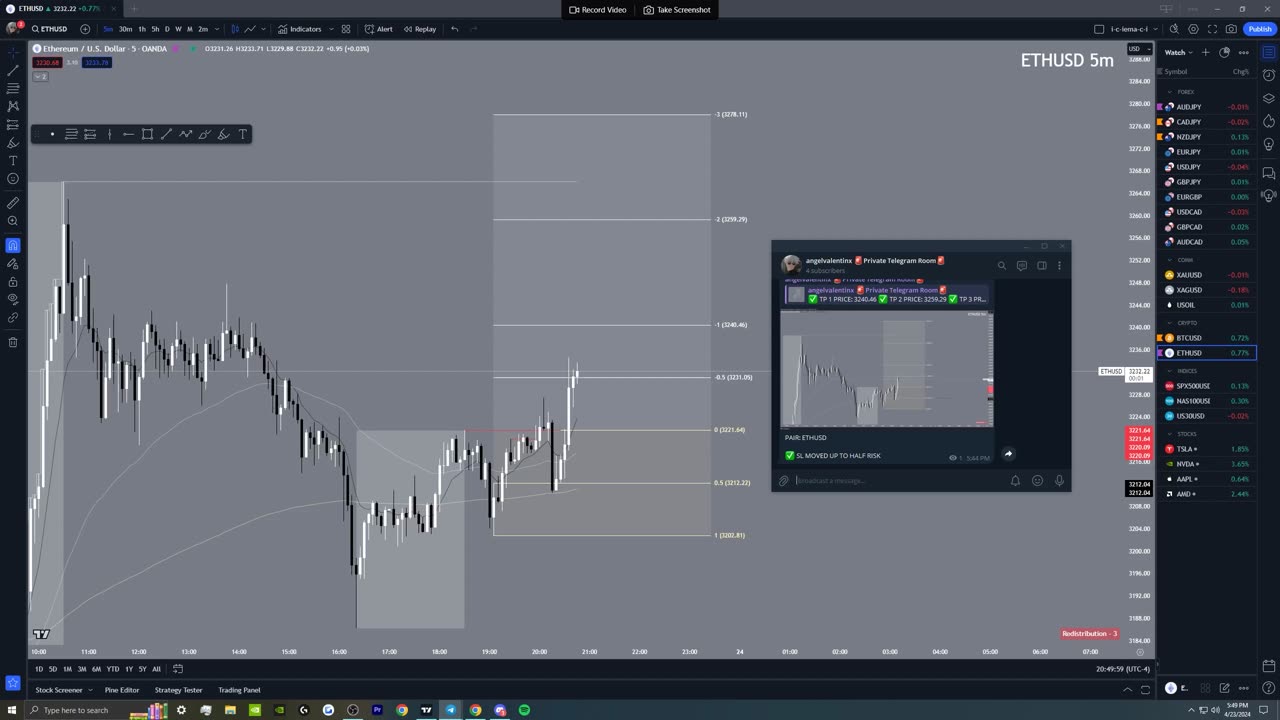Select BTCUSD in the watchlist

[1207, 338]
